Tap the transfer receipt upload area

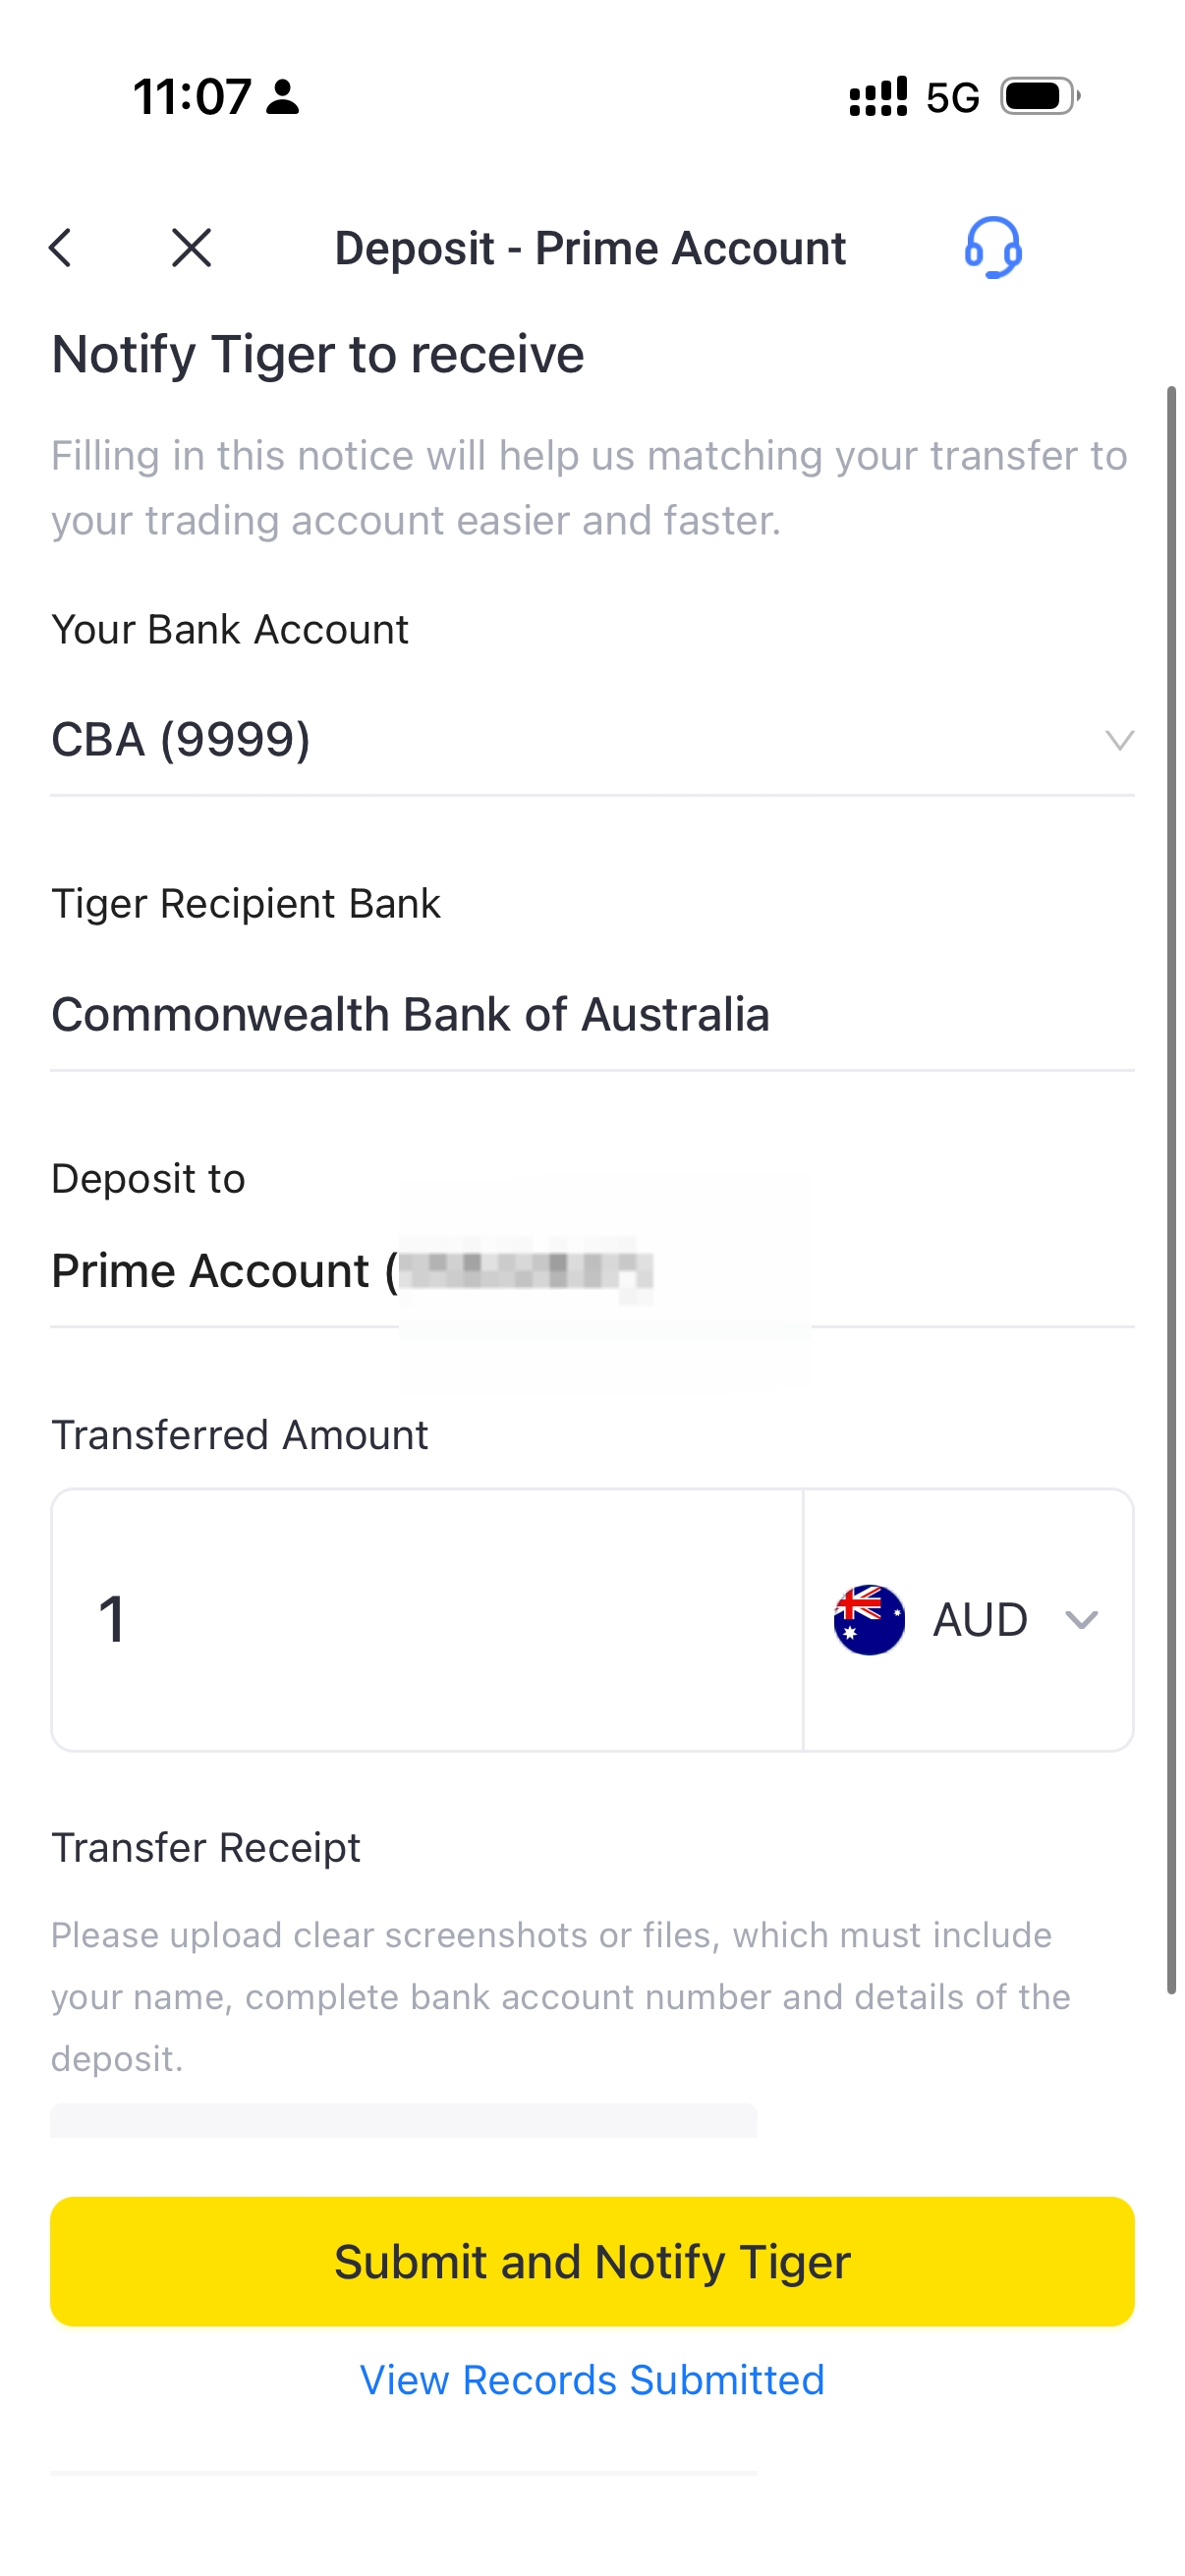click(x=404, y=2121)
